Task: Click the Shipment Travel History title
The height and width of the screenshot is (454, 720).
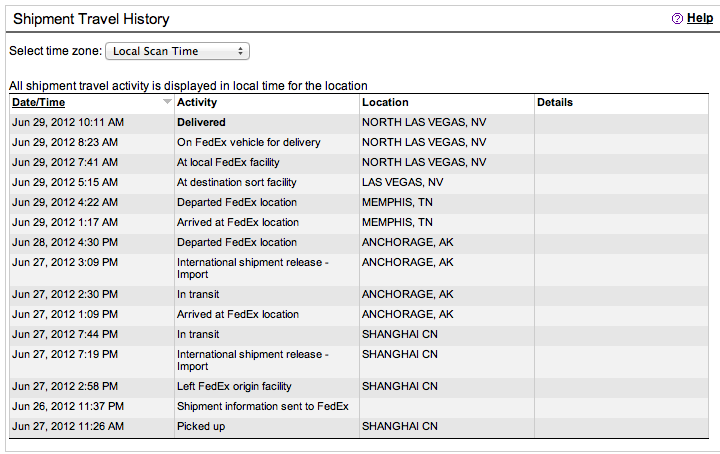Action: coord(90,19)
